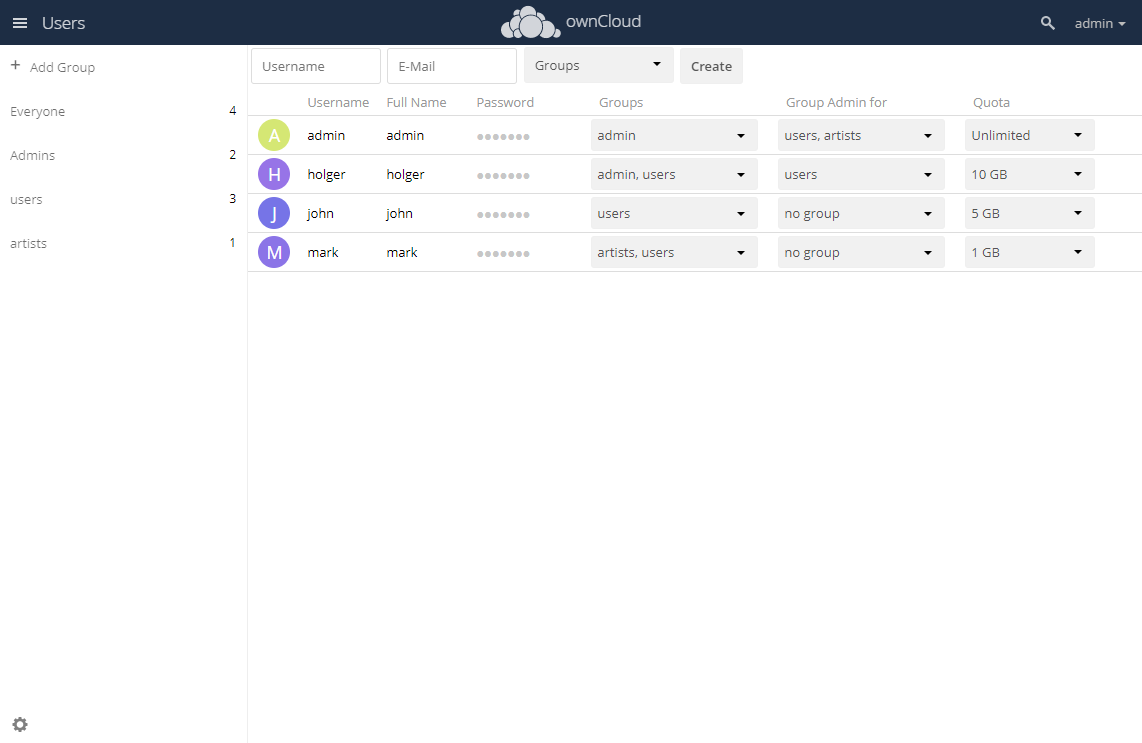
Task: Click holger's H avatar
Action: (x=274, y=174)
